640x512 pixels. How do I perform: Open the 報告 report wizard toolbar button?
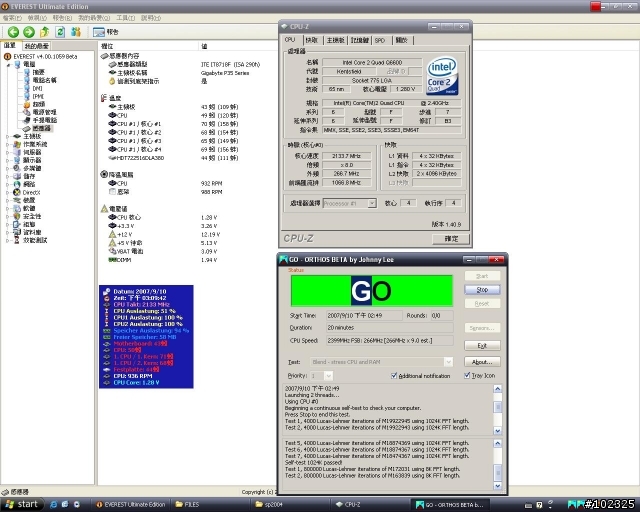(105, 32)
